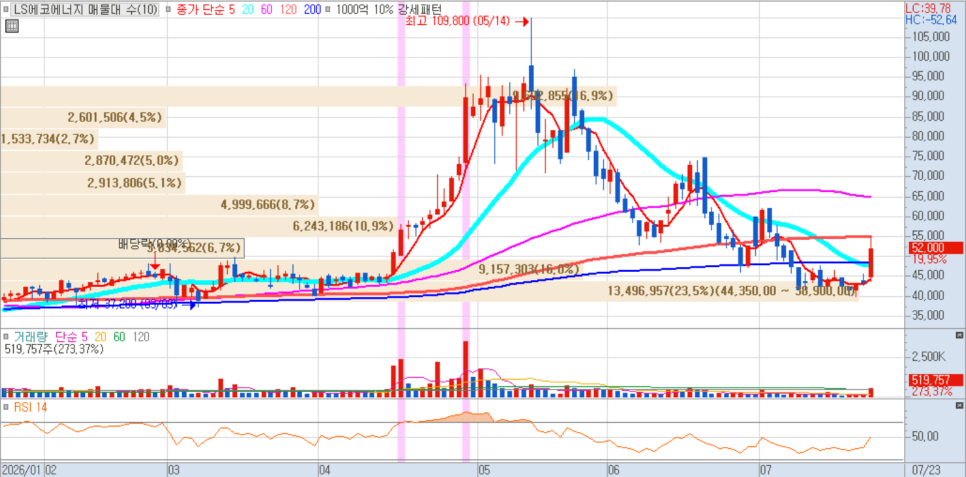Select the LS에코에너지 매물대 수(10) indicator label

[85, 9]
